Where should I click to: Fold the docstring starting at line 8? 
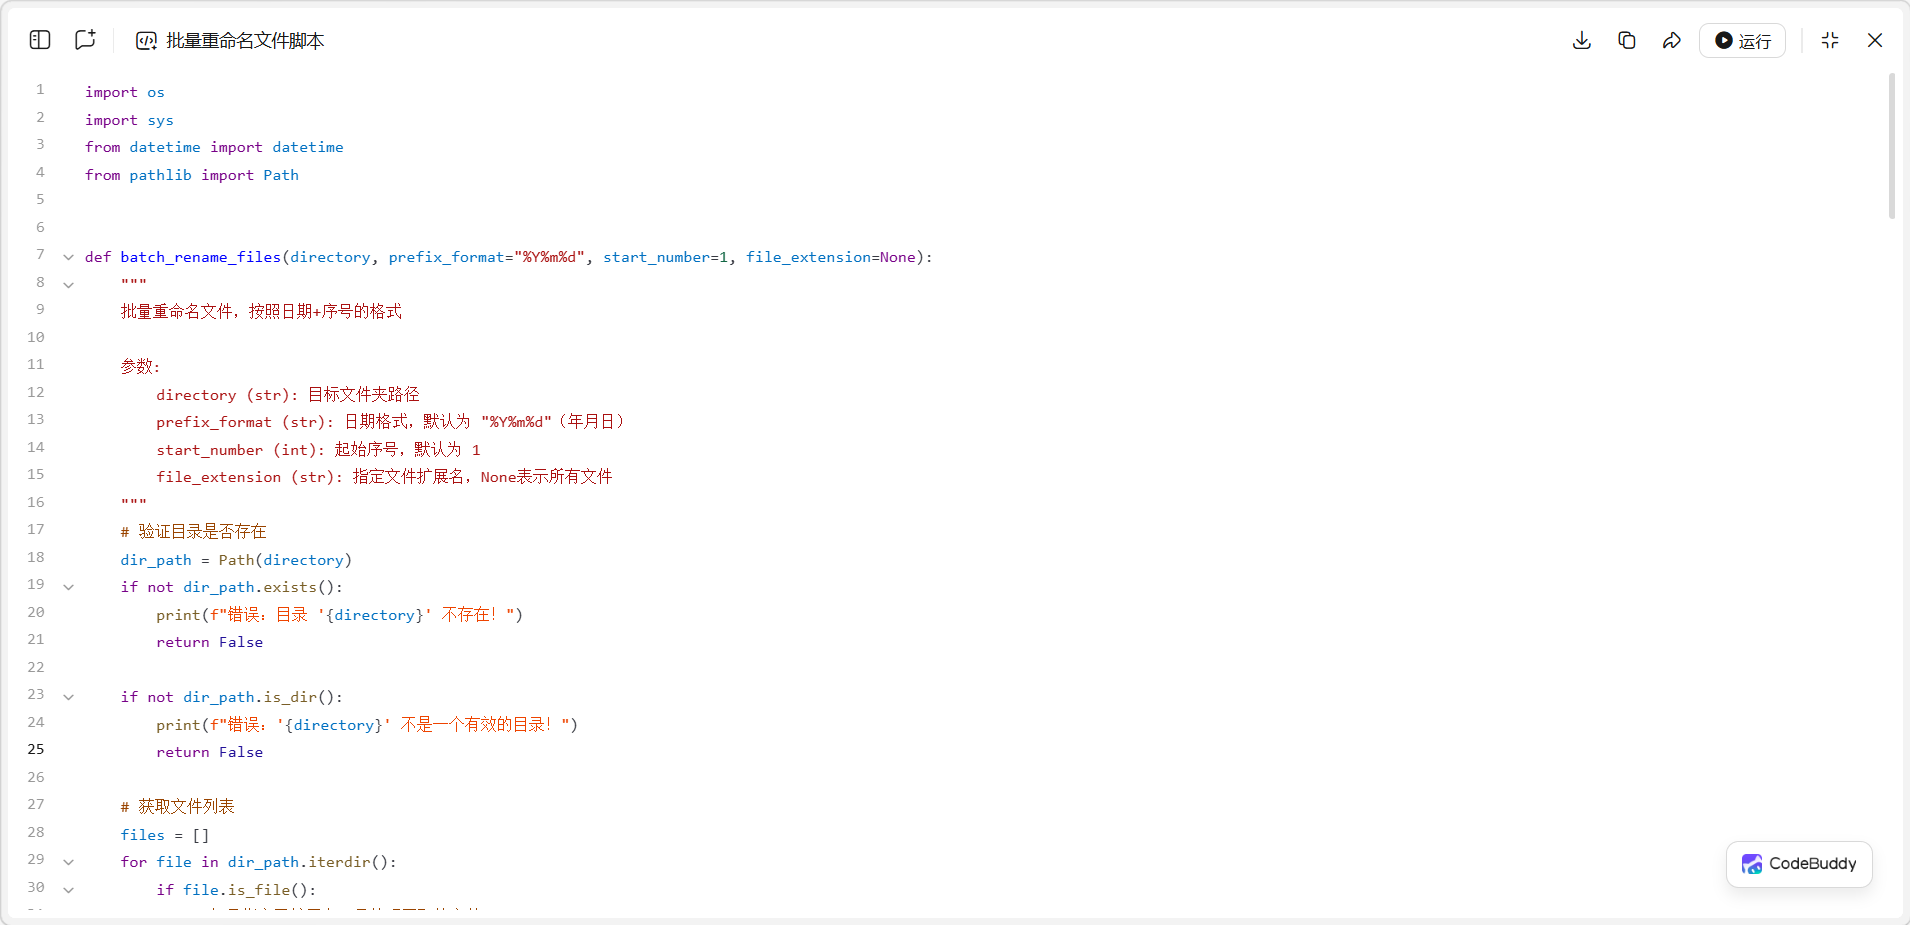(68, 285)
